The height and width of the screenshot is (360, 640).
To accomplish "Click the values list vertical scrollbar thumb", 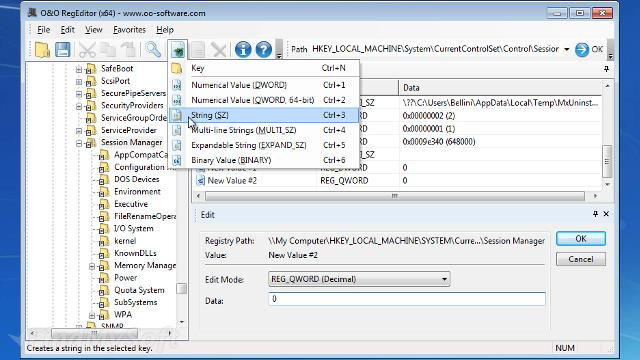I will coord(607,161).
